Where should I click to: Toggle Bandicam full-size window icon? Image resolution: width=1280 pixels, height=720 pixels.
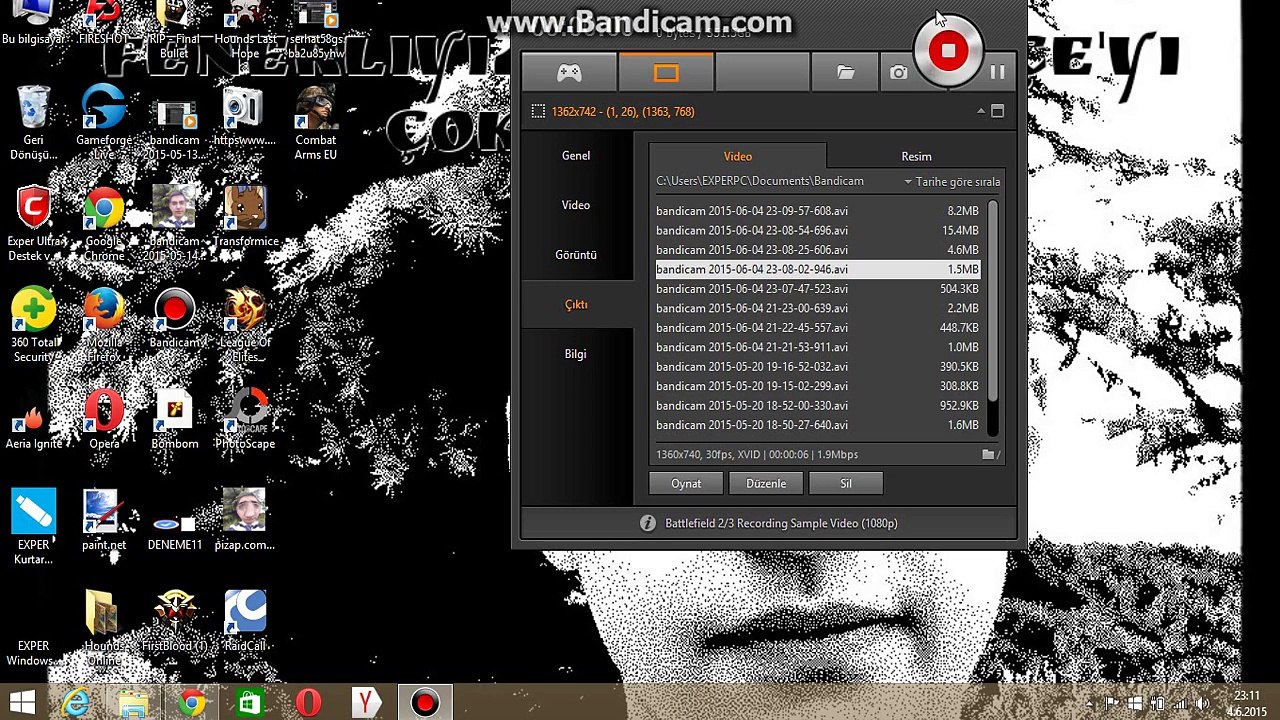[x=997, y=111]
